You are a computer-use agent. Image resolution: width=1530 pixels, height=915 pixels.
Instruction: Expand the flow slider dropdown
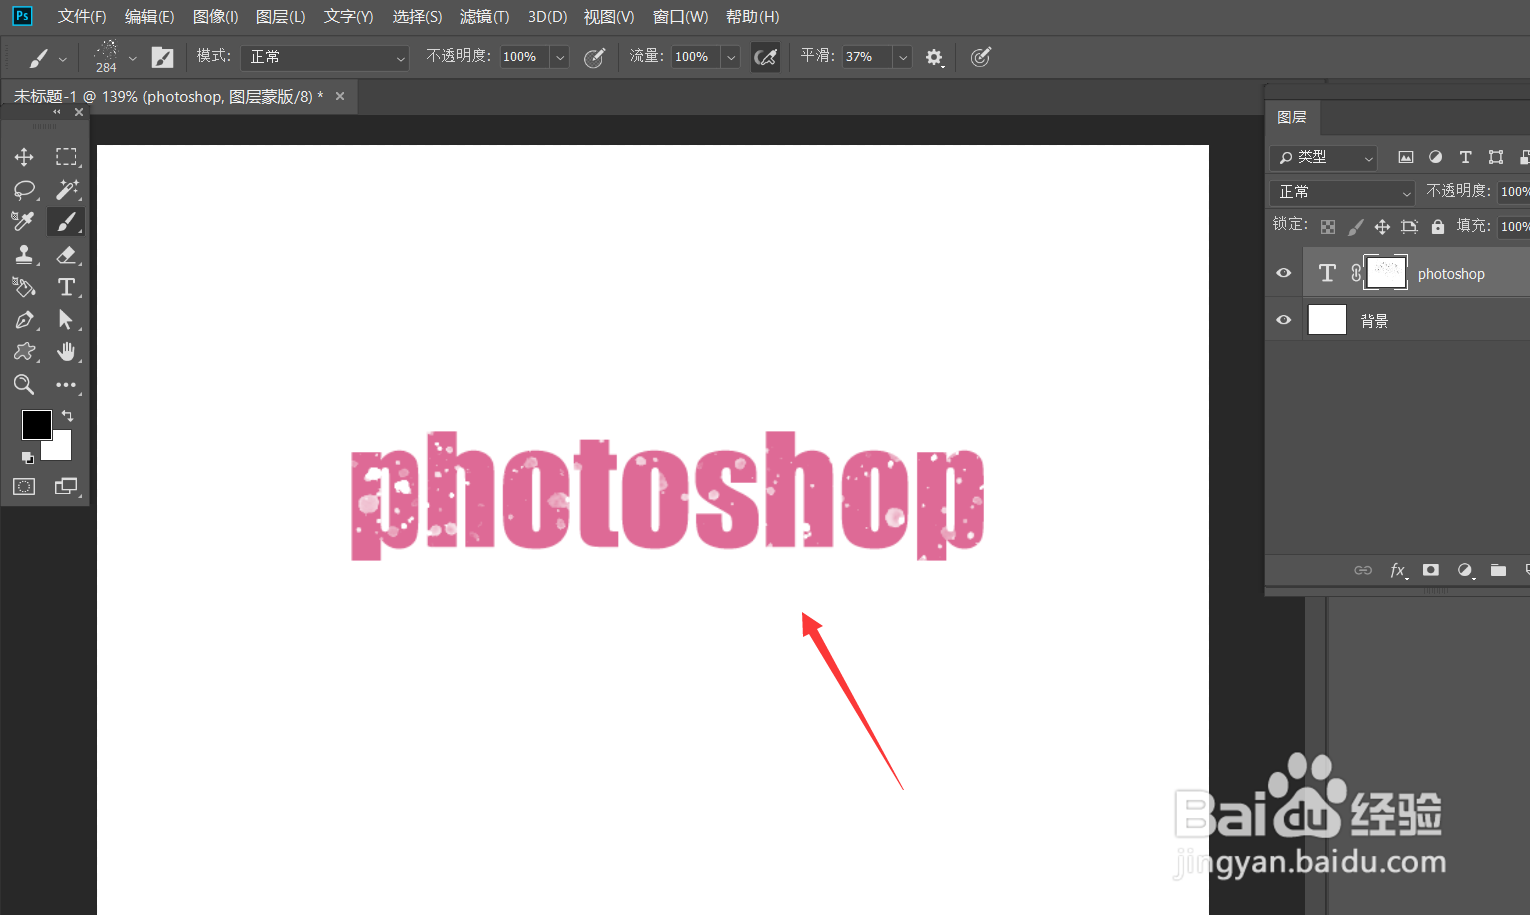pyautogui.click(x=731, y=57)
